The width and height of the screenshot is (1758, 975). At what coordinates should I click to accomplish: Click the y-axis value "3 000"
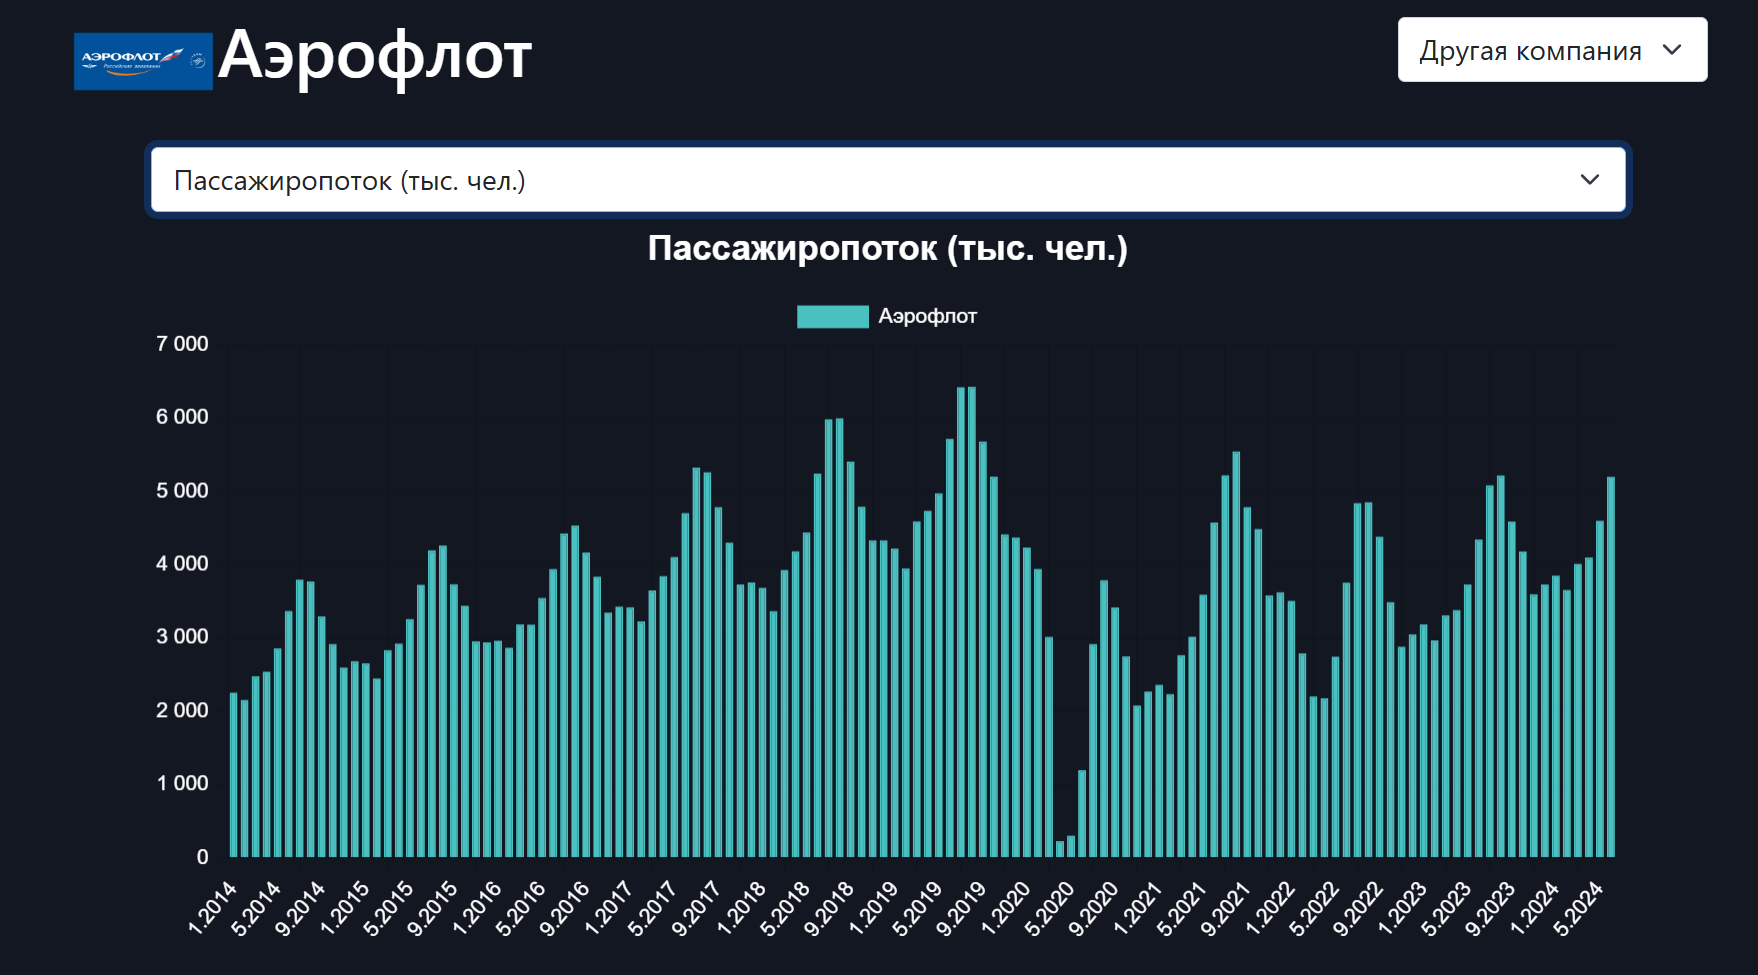(x=182, y=637)
